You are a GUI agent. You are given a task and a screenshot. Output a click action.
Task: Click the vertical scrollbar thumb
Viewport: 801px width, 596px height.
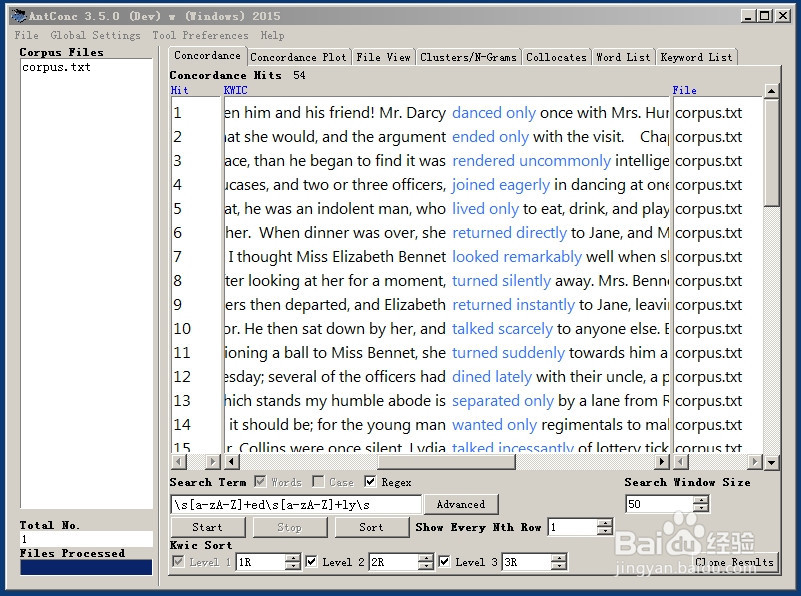(771, 153)
